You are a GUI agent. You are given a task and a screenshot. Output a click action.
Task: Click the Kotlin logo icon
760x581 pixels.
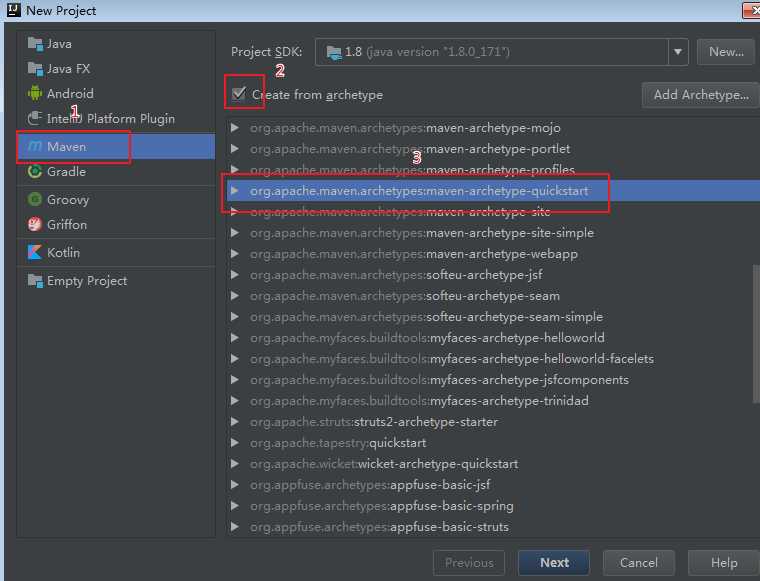(x=35, y=252)
